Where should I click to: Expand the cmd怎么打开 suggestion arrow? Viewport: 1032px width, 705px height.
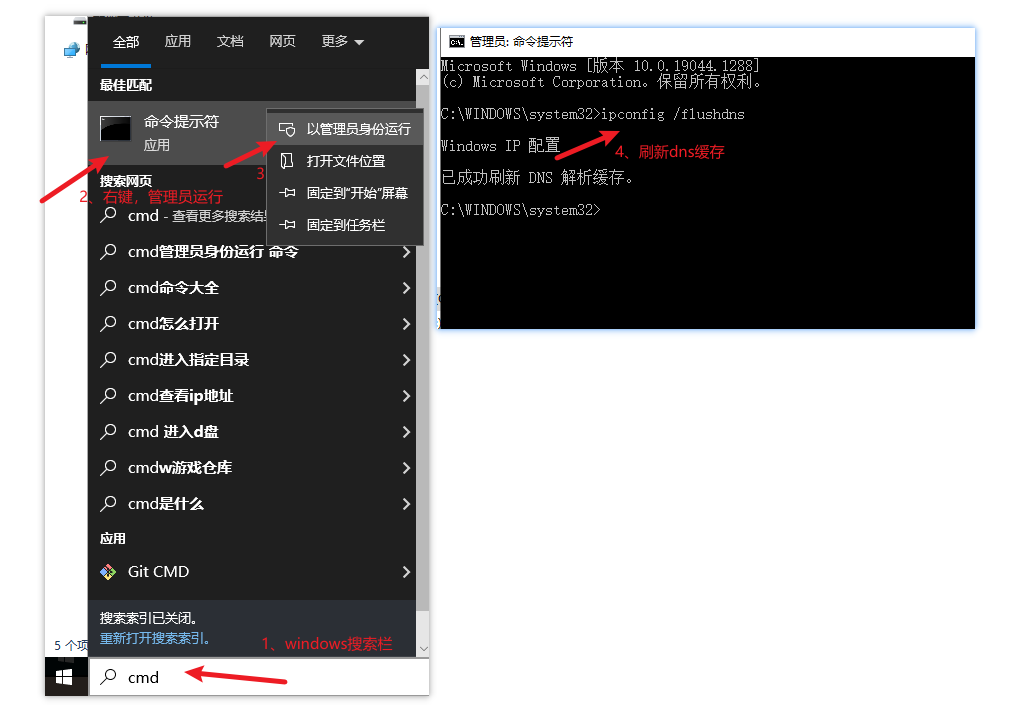click(x=406, y=324)
